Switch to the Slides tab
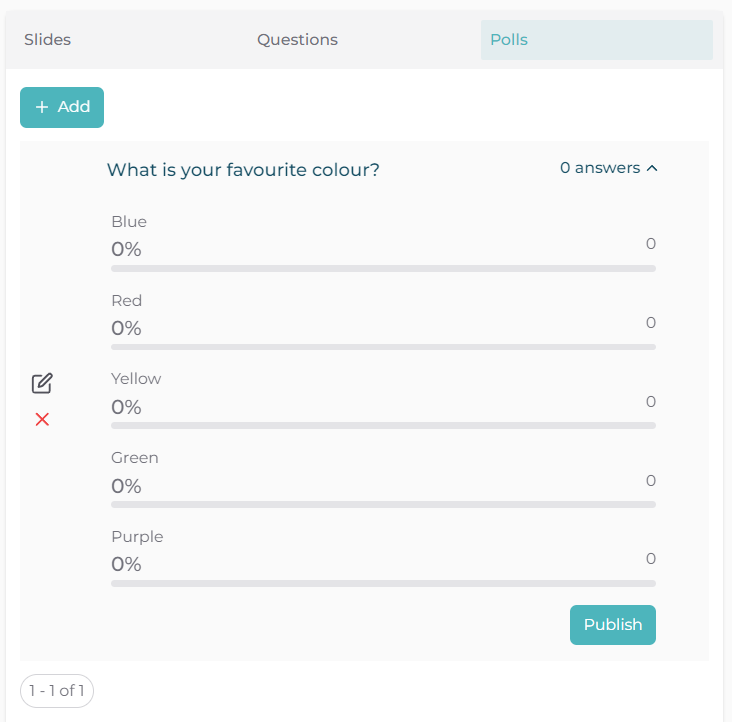 click(48, 40)
